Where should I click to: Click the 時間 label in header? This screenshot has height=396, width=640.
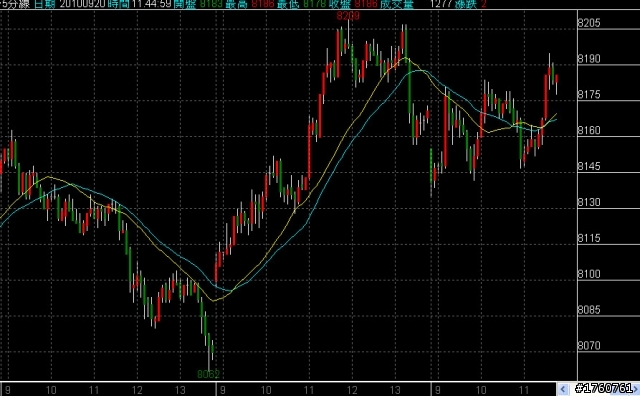[119, 4]
